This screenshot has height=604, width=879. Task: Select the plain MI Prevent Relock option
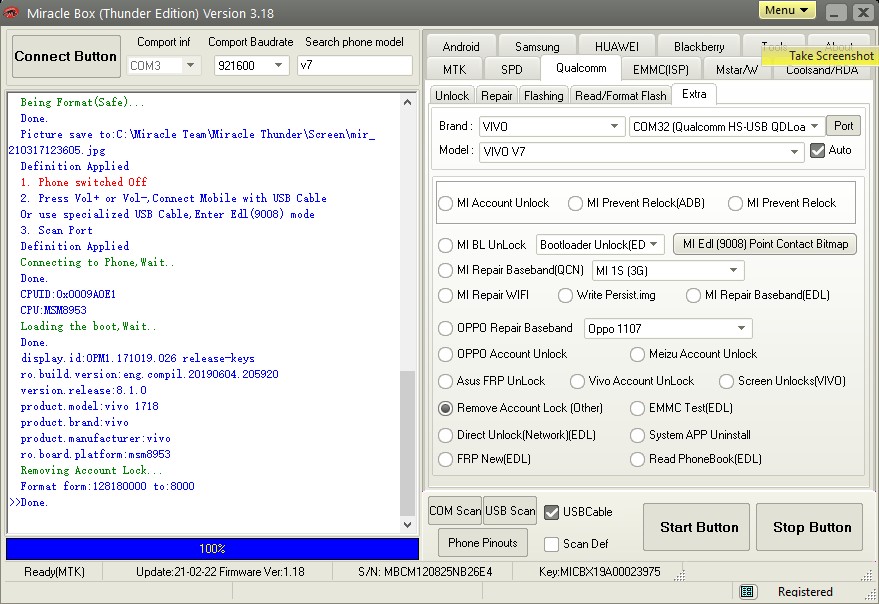tap(735, 203)
